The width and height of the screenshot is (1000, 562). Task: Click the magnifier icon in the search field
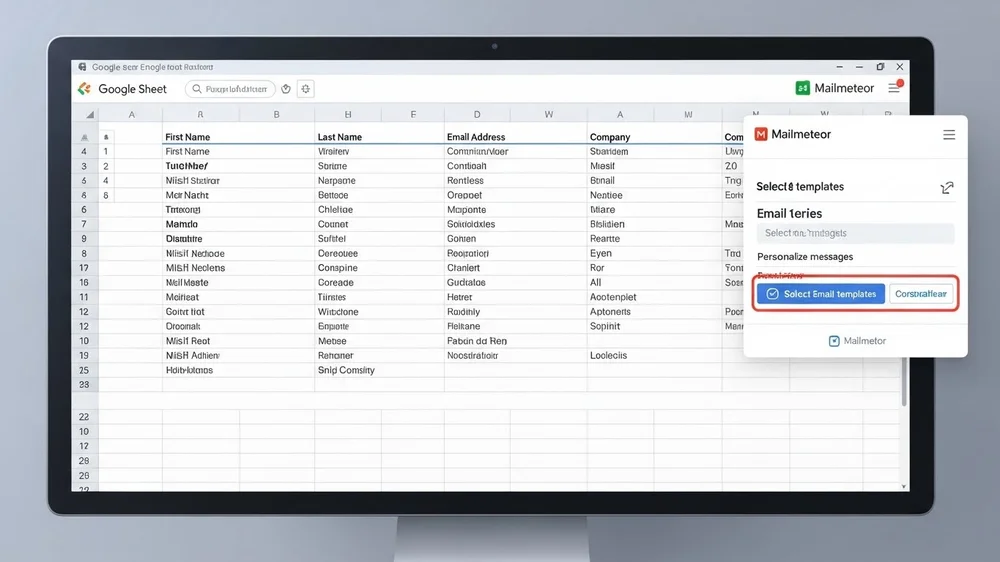pos(196,89)
